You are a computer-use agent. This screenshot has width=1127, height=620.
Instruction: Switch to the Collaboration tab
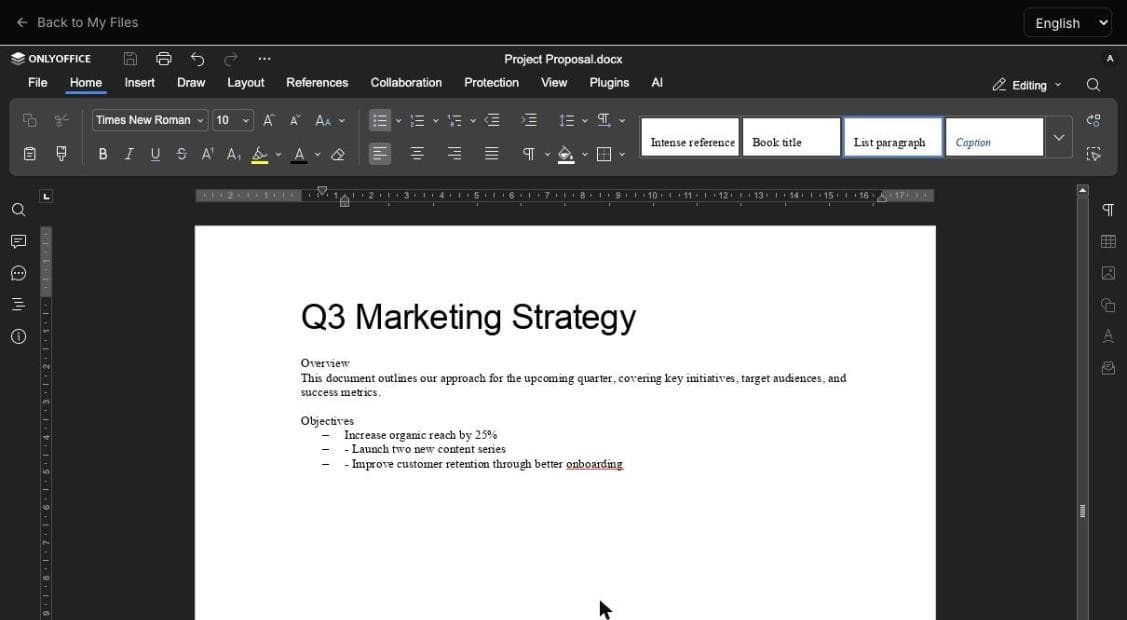coord(406,83)
